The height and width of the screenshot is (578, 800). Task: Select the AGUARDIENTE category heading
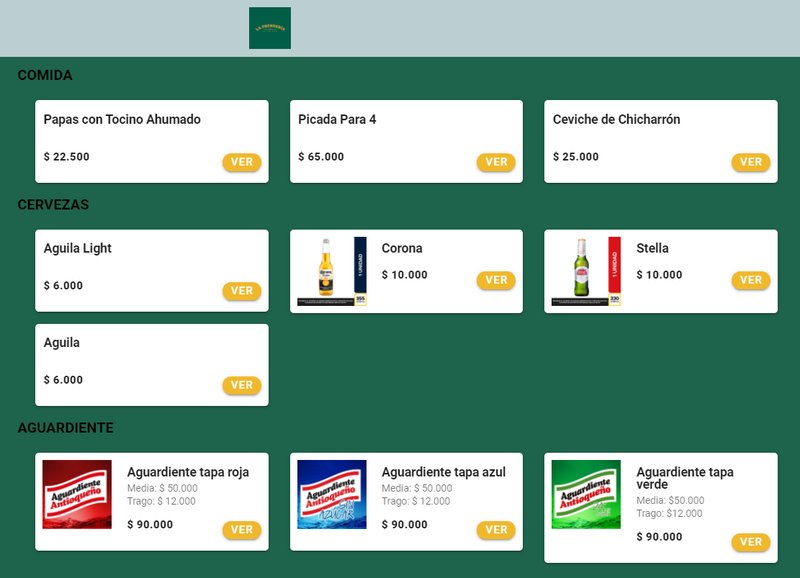tap(66, 428)
